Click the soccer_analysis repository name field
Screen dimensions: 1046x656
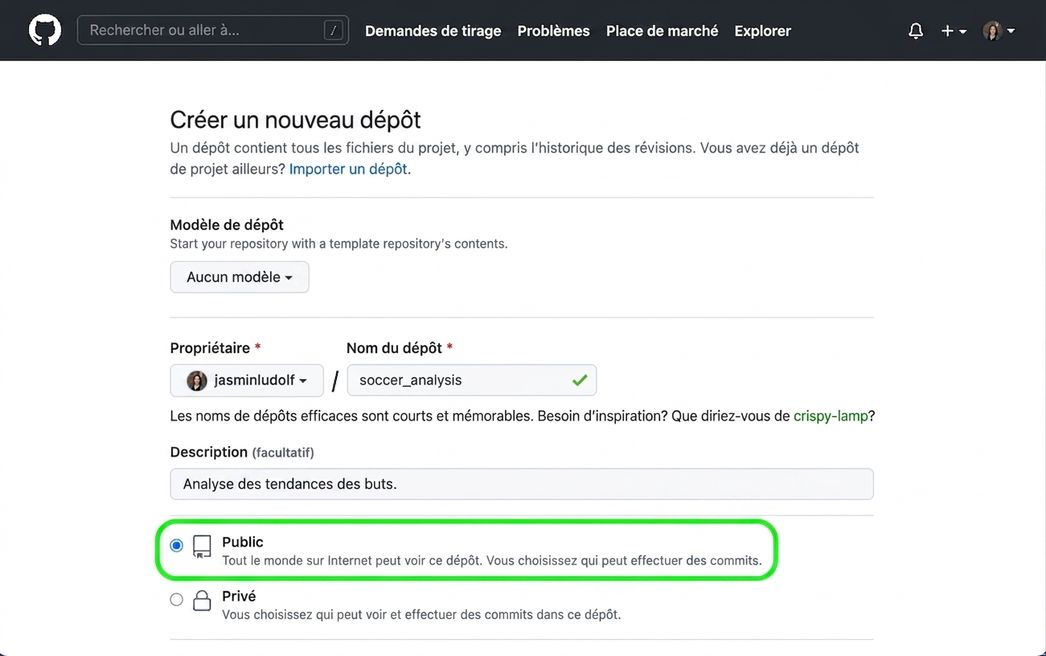(472, 380)
